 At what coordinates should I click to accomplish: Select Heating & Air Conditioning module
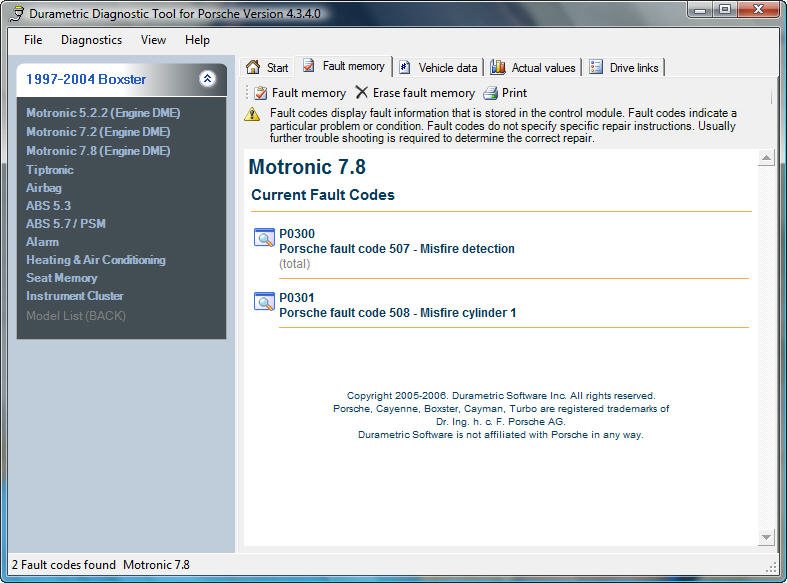pyautogui.click(x=95, y=260)
